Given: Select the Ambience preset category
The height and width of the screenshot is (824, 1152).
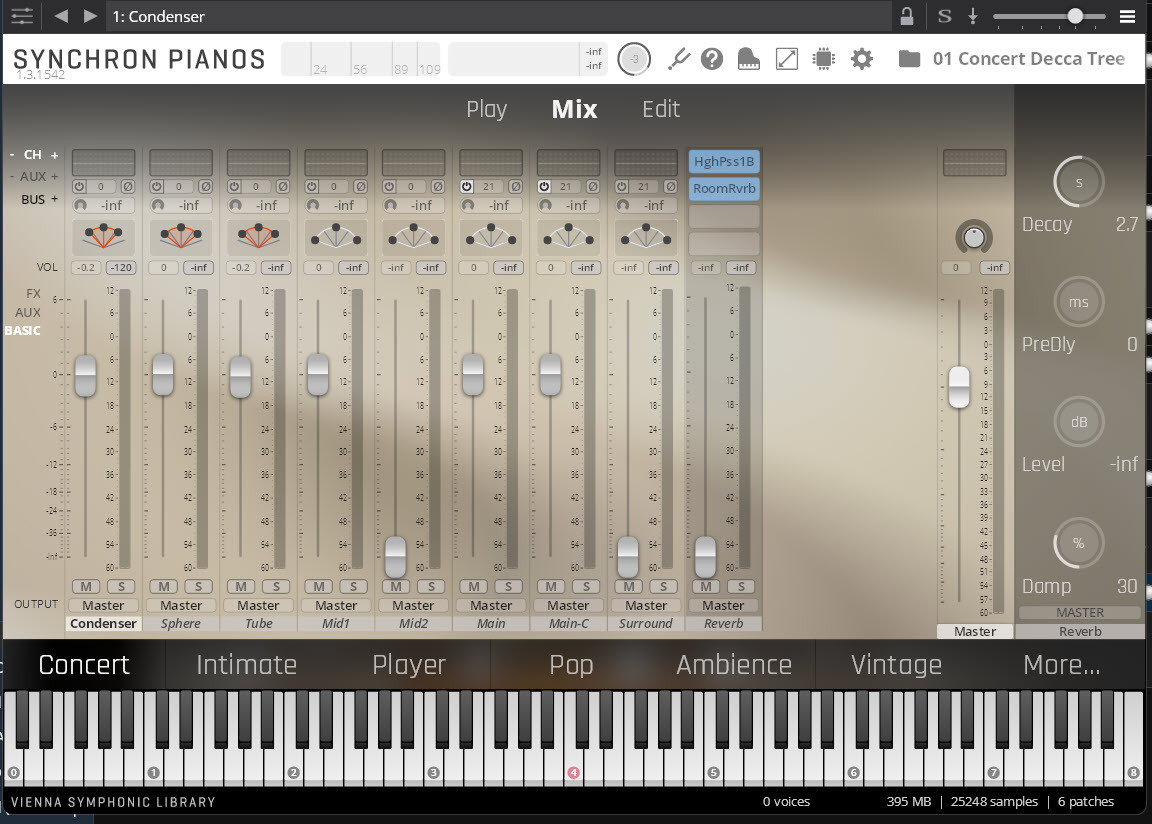Looking at the screenshot, I should tap(733, 665).
